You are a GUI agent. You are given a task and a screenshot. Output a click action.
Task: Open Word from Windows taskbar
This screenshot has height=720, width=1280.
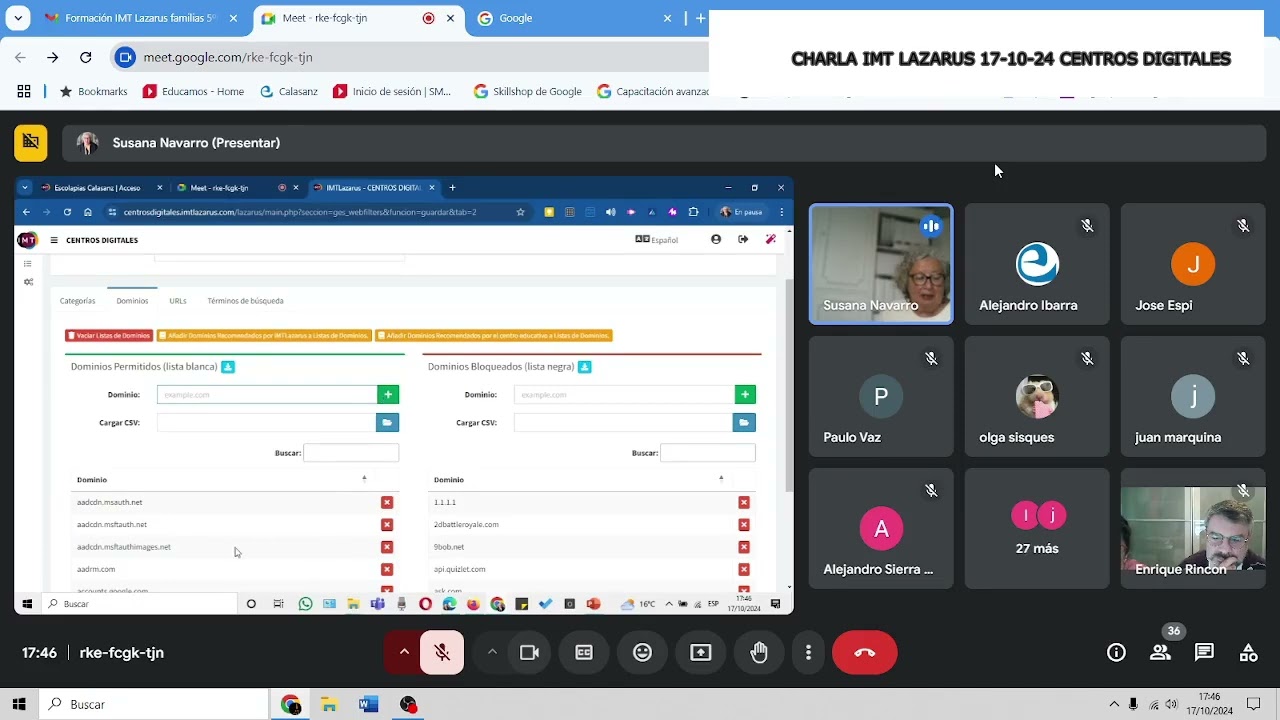click(x=368, y=704)
